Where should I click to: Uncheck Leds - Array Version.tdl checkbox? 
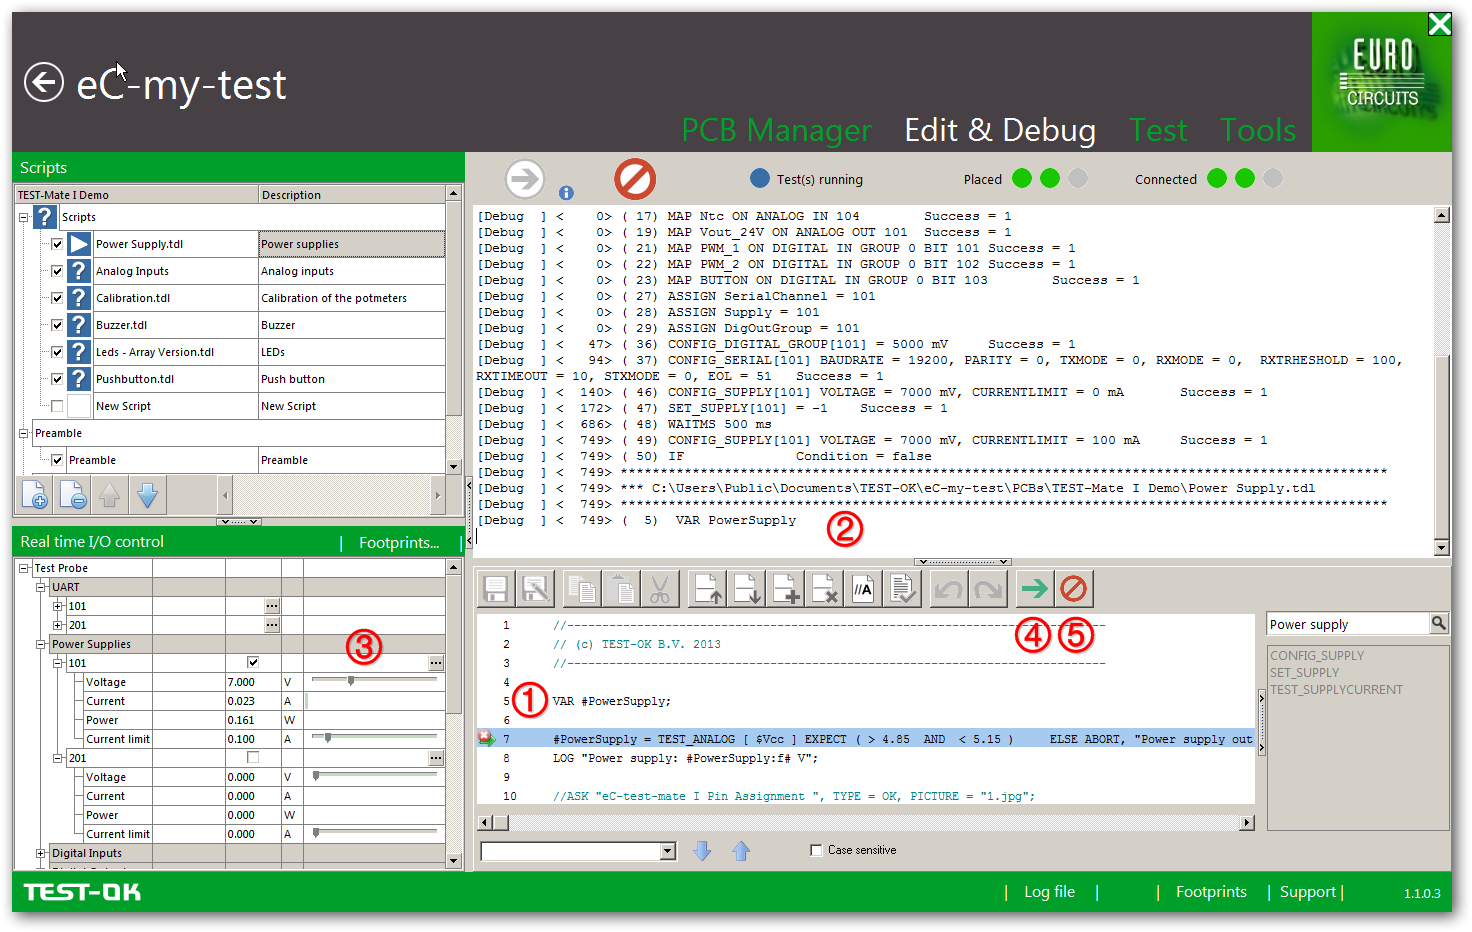pos(57,352)
